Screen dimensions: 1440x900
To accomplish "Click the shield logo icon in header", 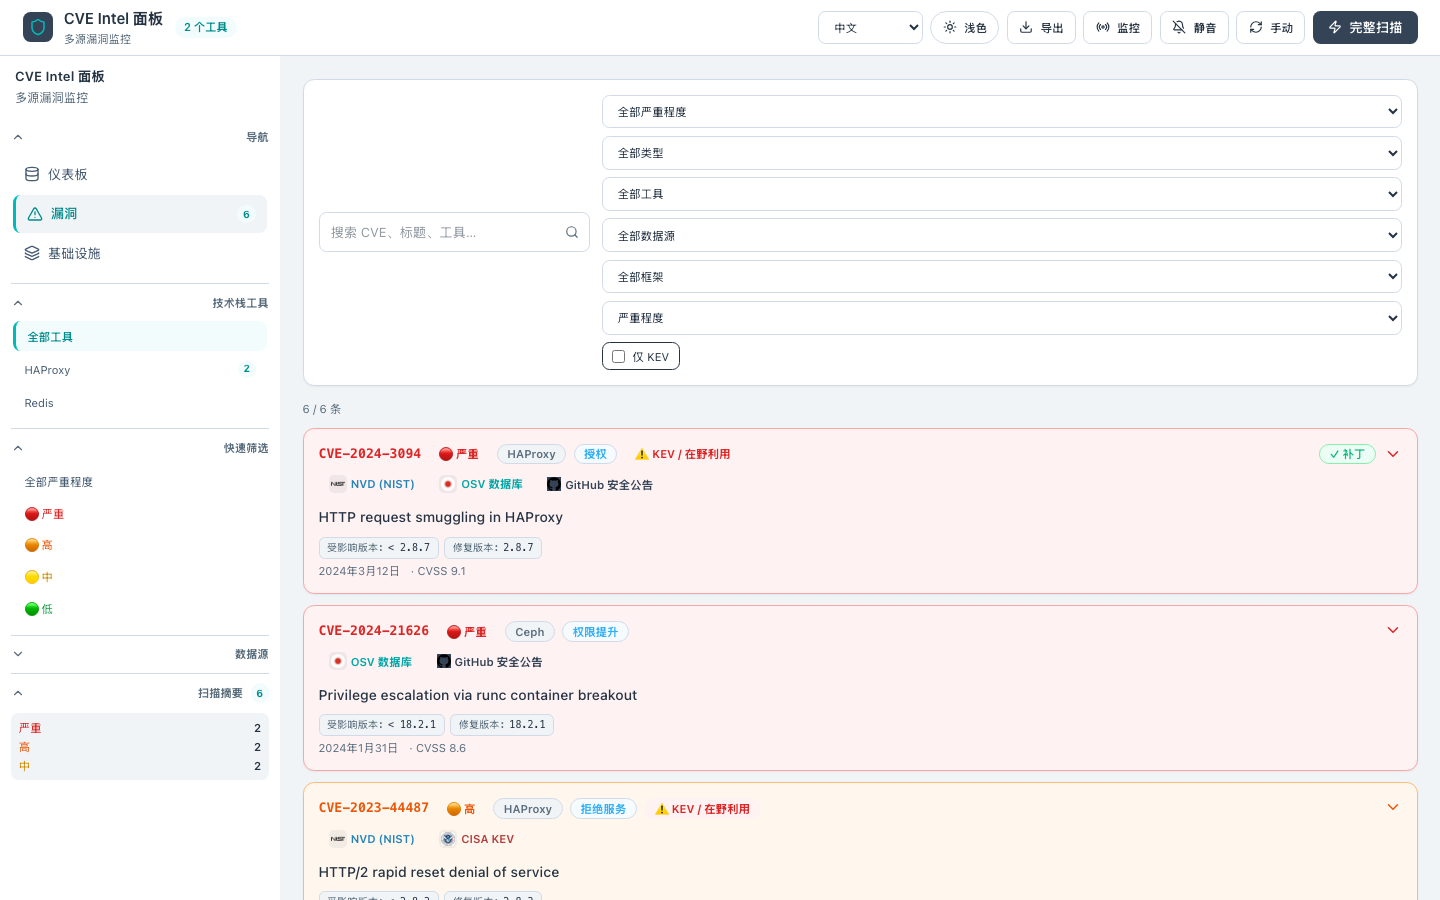I will [38, 27].
